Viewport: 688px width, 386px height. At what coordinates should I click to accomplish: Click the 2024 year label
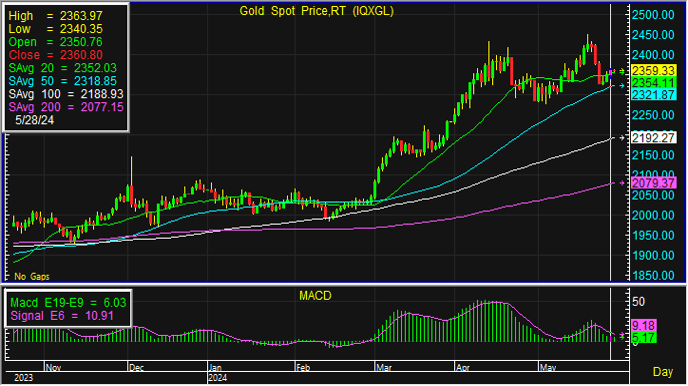click(218, 378)
